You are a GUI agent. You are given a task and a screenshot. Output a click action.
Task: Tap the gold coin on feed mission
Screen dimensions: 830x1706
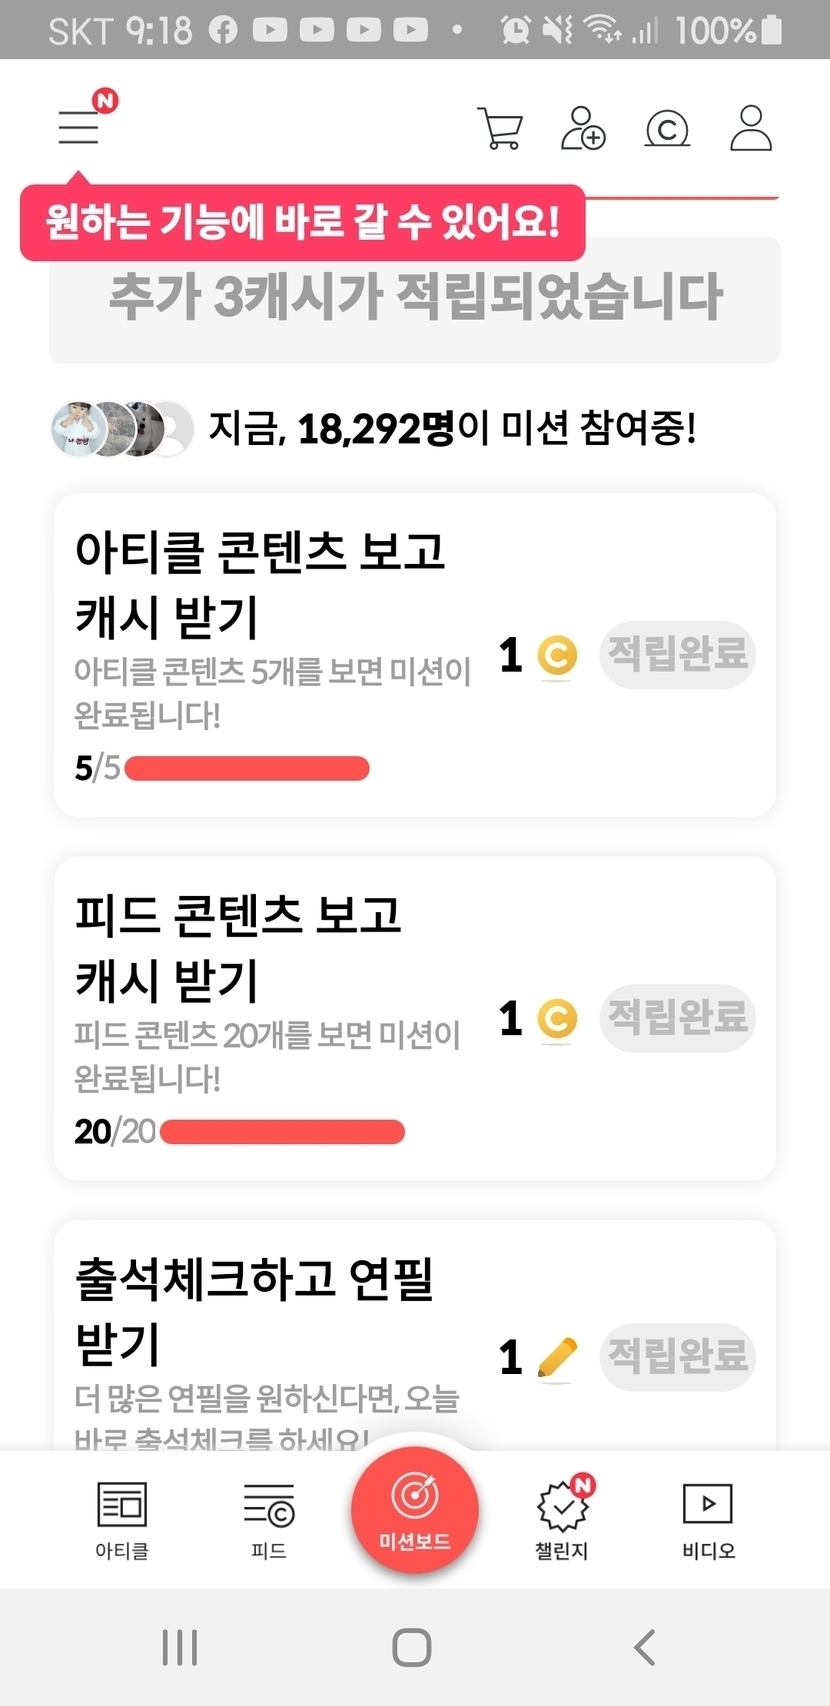pyautogui.click(x=557, y=1019)
